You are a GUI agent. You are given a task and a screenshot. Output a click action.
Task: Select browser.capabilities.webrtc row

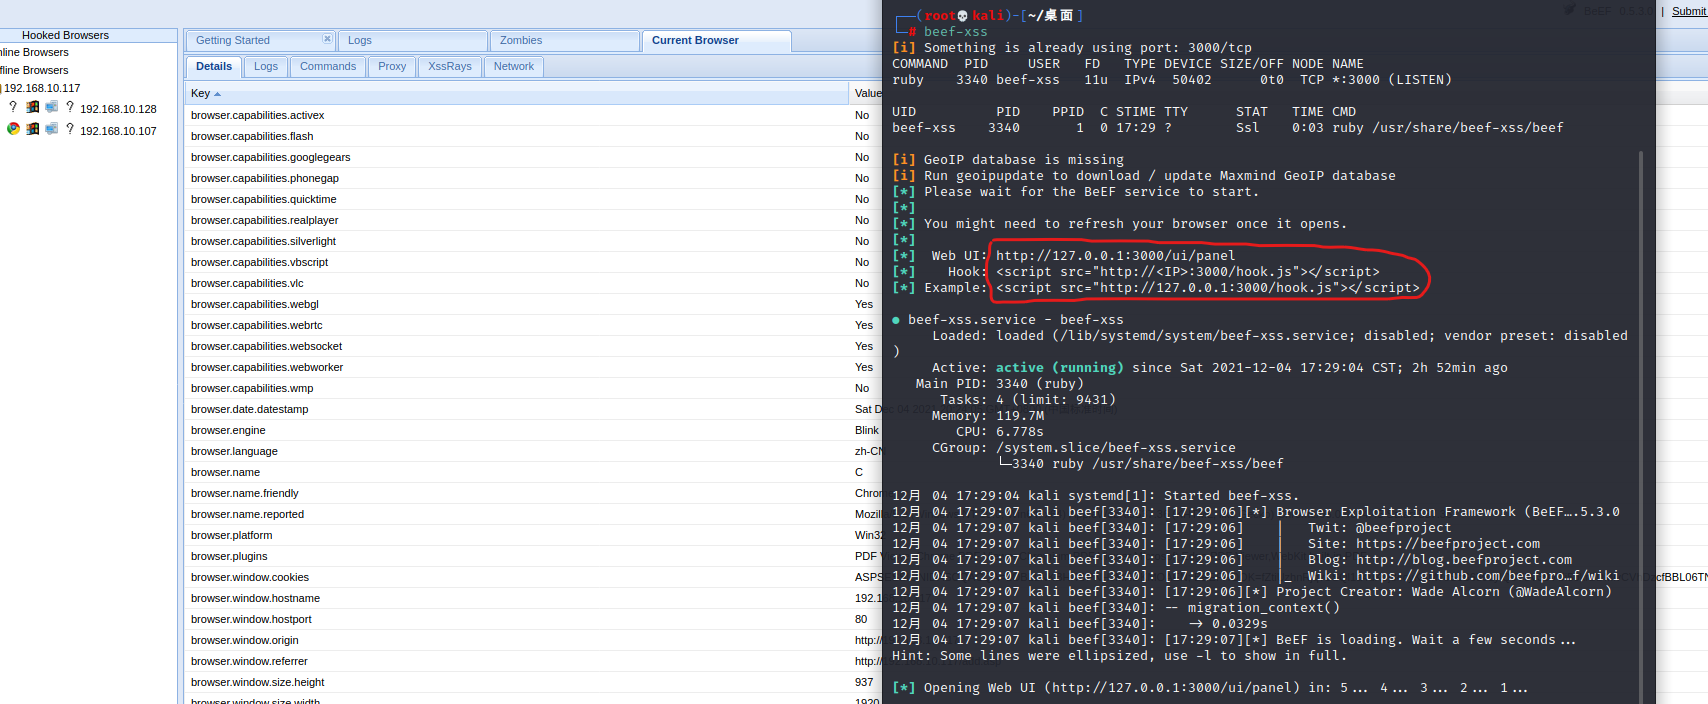click(x=533, y=325)
